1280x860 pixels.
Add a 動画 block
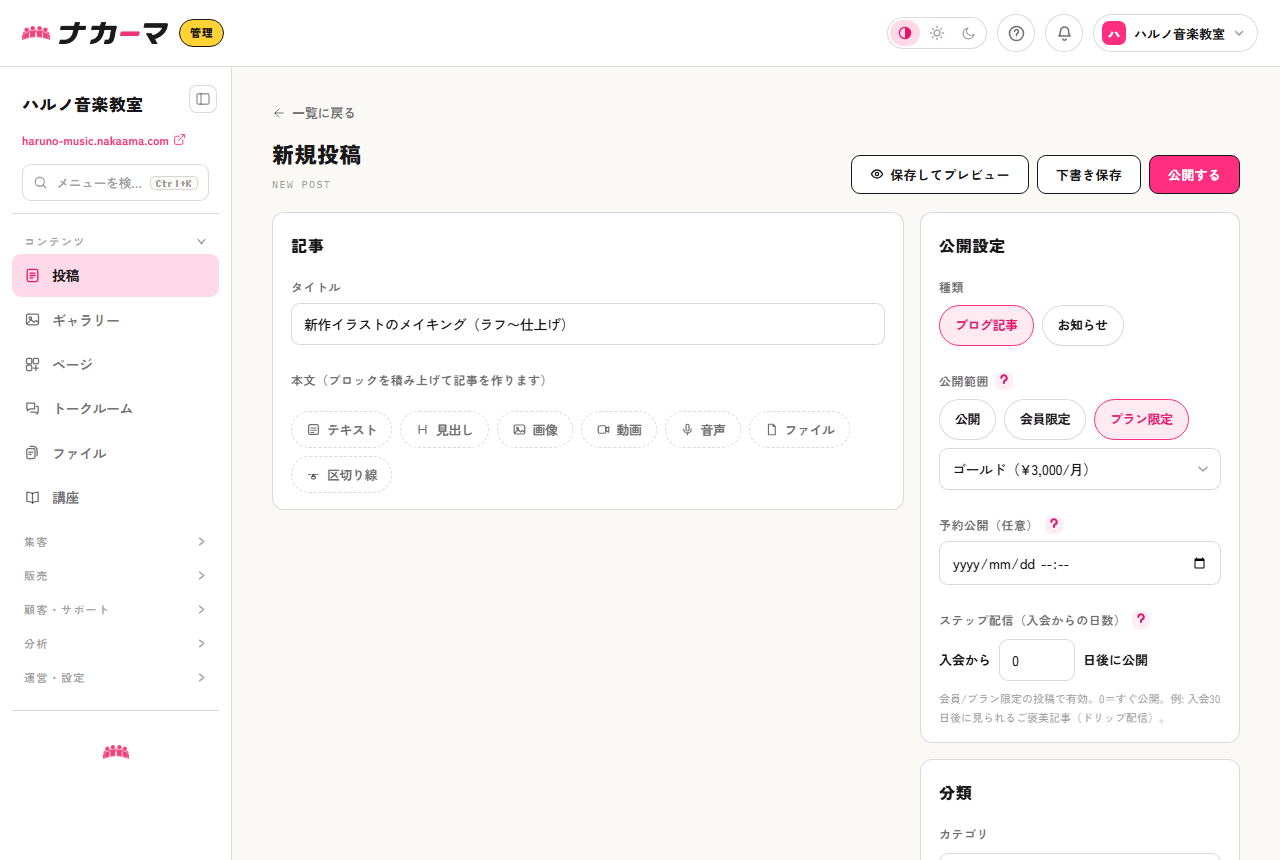coord(619,429)
